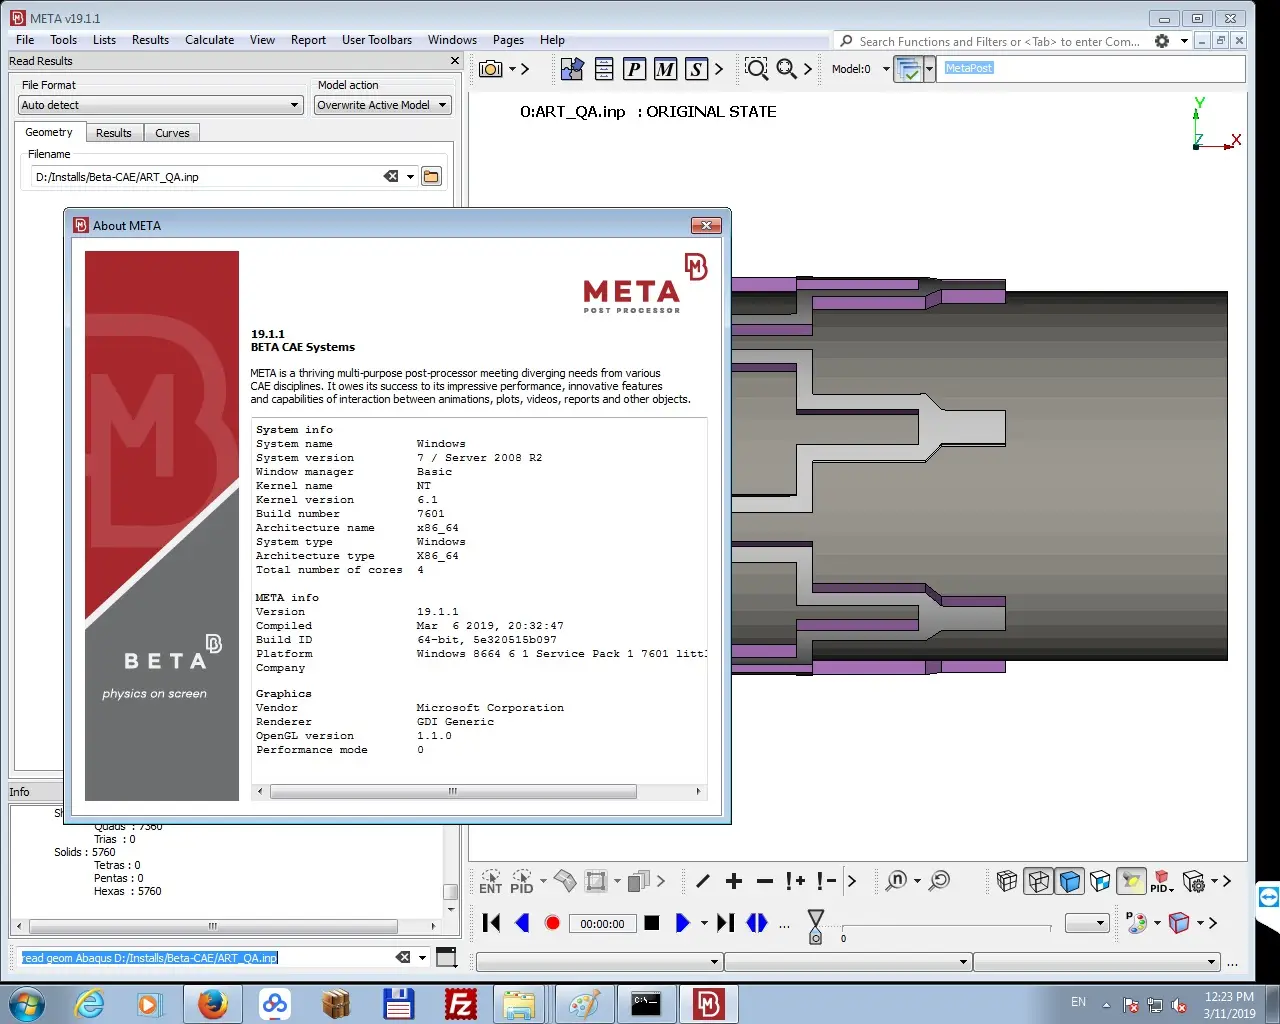This screenshot has width=1280, height=1024.
Task: Open dropdown arrow next to camera icon
Action: coord(512,69)
